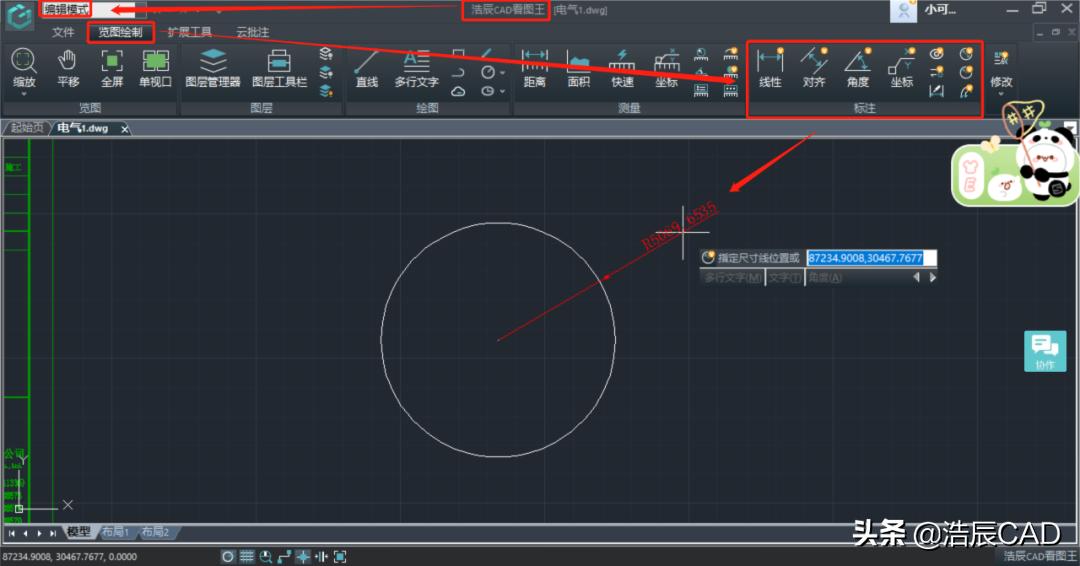Toggle object snap circle in status bar

227,556
